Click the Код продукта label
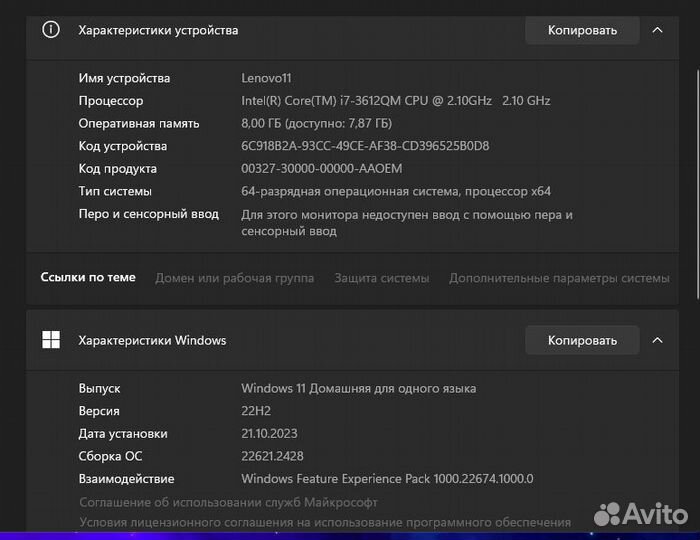 click(117, 169)
